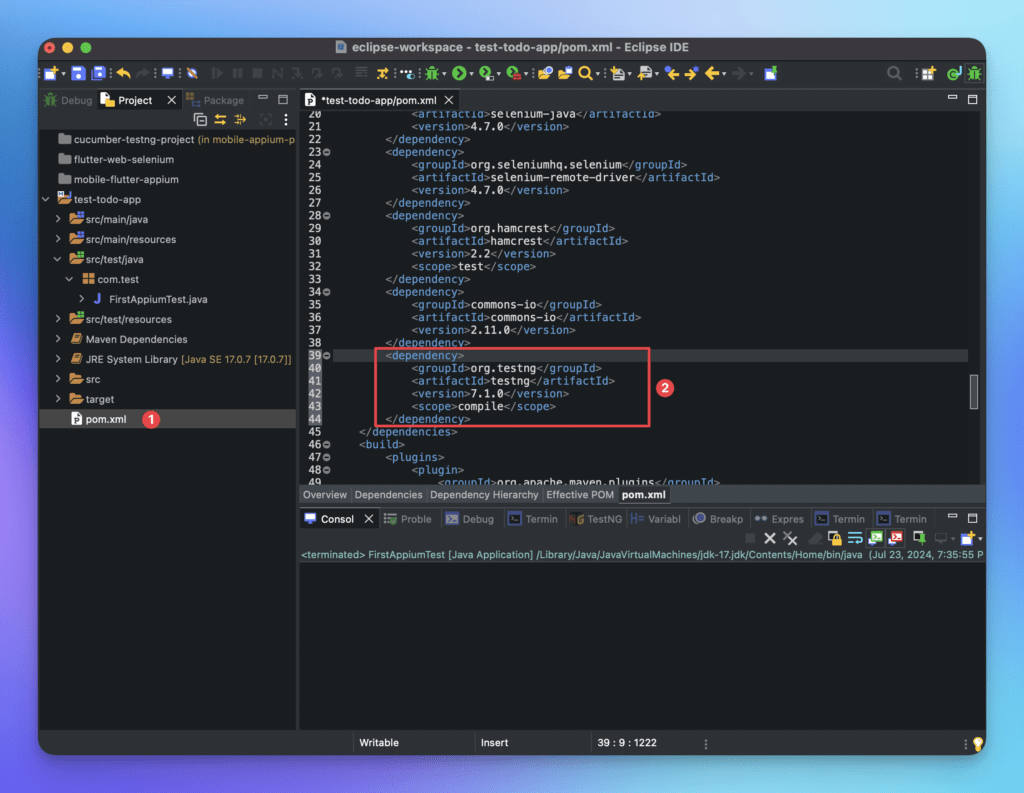Toggle show console on standard error change
Viewport: 1024px width, 793px height.
click(896, 538)
